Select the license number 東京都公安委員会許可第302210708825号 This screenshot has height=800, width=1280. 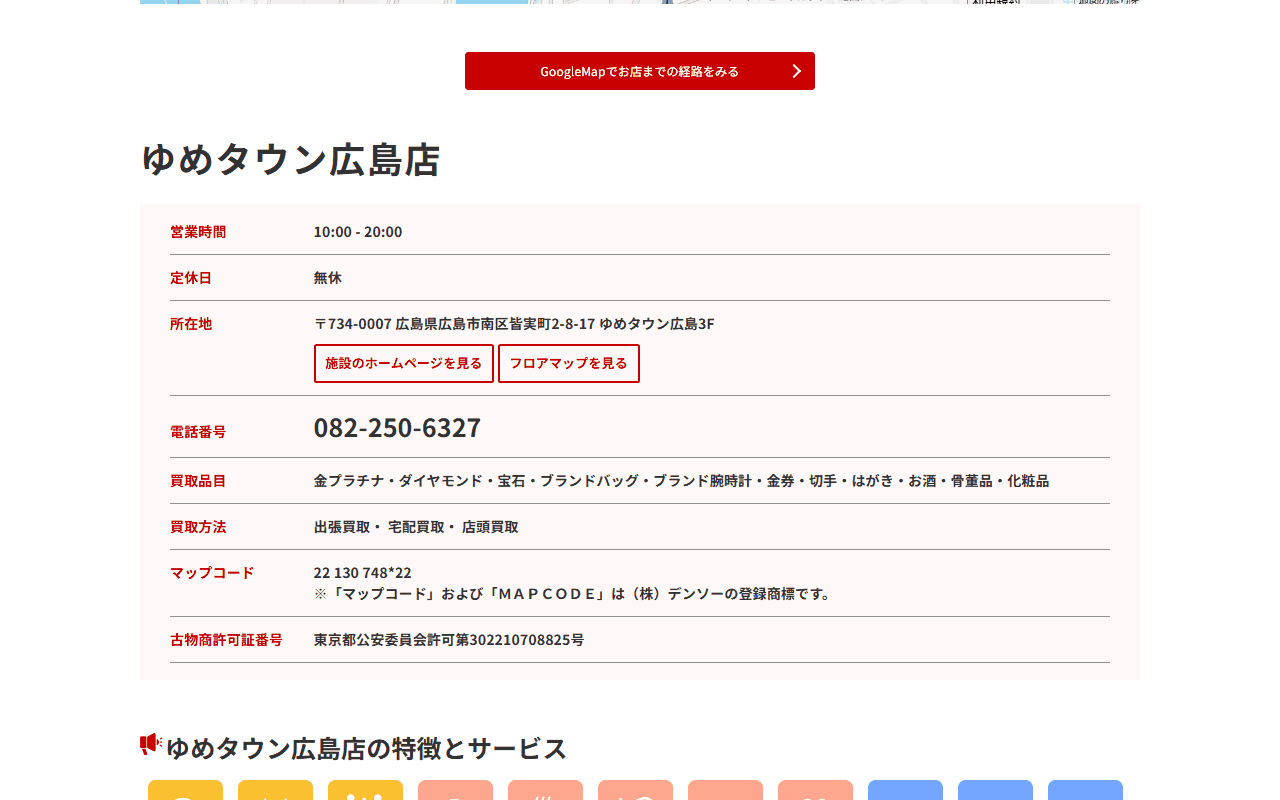[449, 640]
